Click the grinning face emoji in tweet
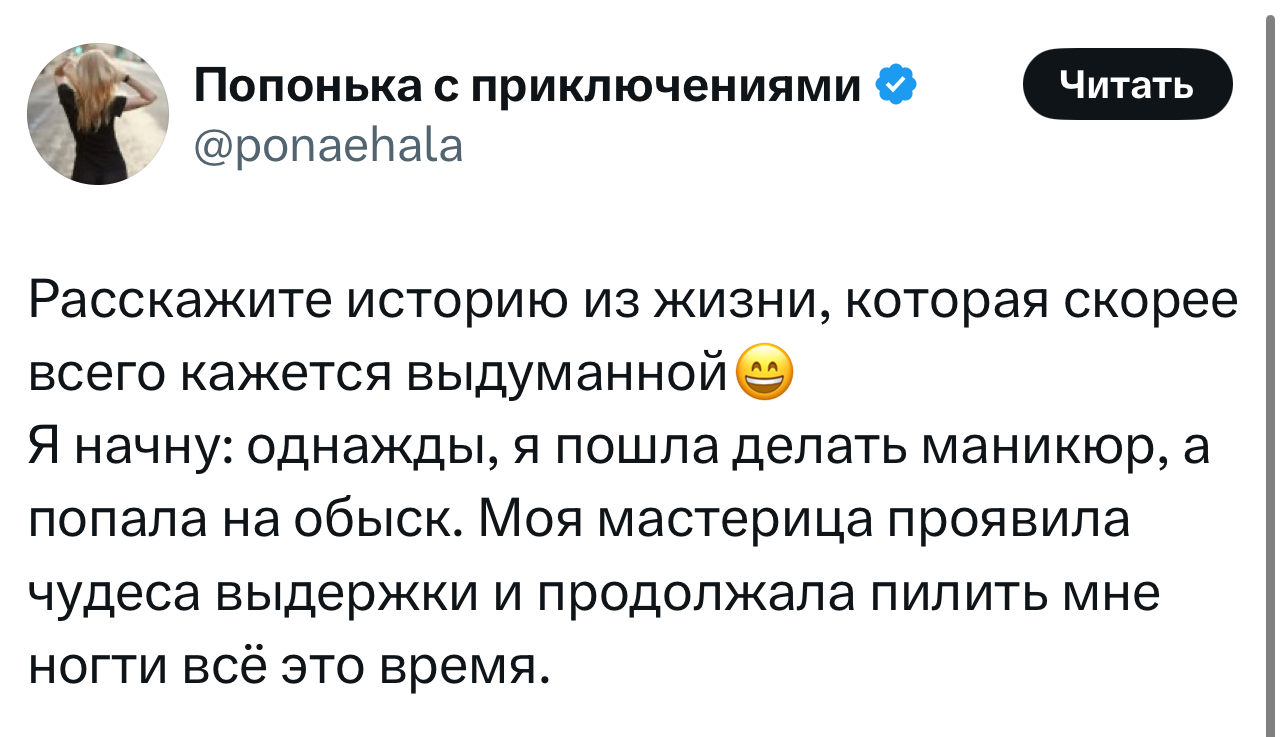The height and width of the screenshot is (737, 1284). click(765, 376)
